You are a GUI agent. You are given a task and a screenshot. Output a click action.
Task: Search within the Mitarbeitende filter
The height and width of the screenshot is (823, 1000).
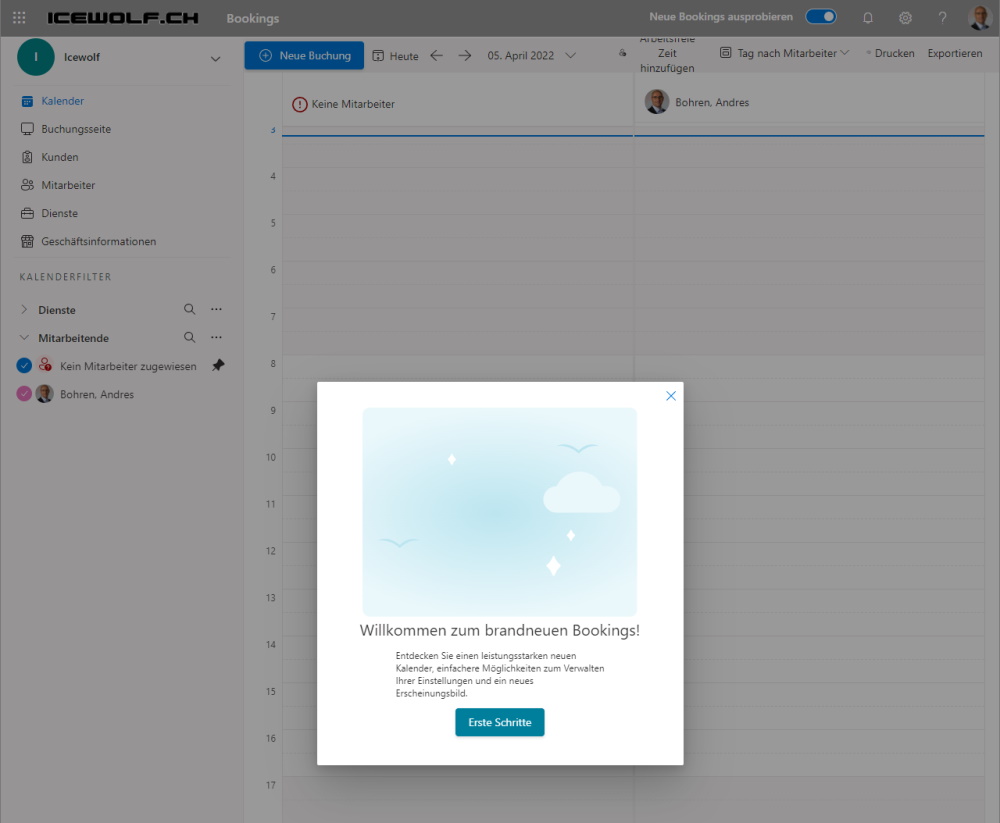click(189, 337)
